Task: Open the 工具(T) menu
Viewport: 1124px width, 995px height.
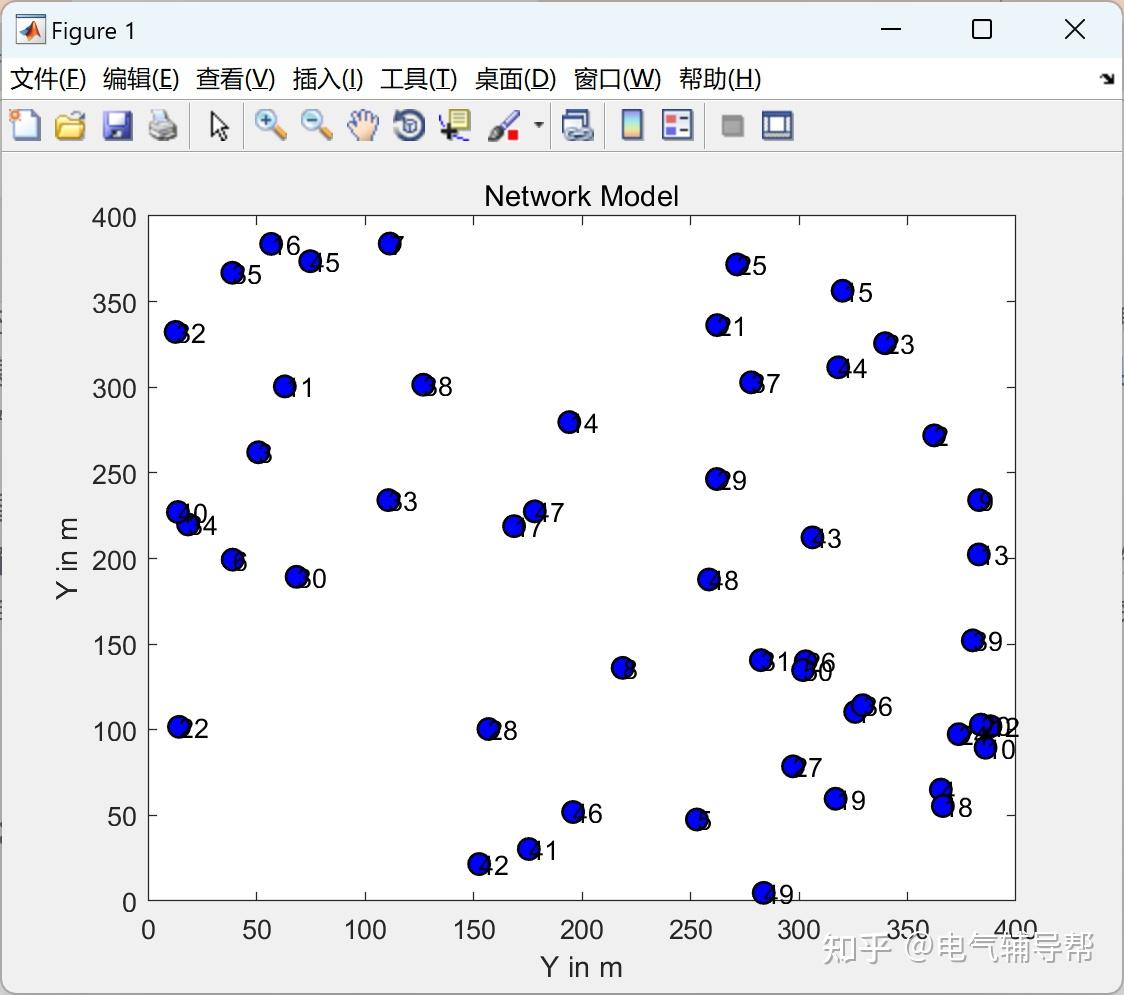Action: pos(419,79)
